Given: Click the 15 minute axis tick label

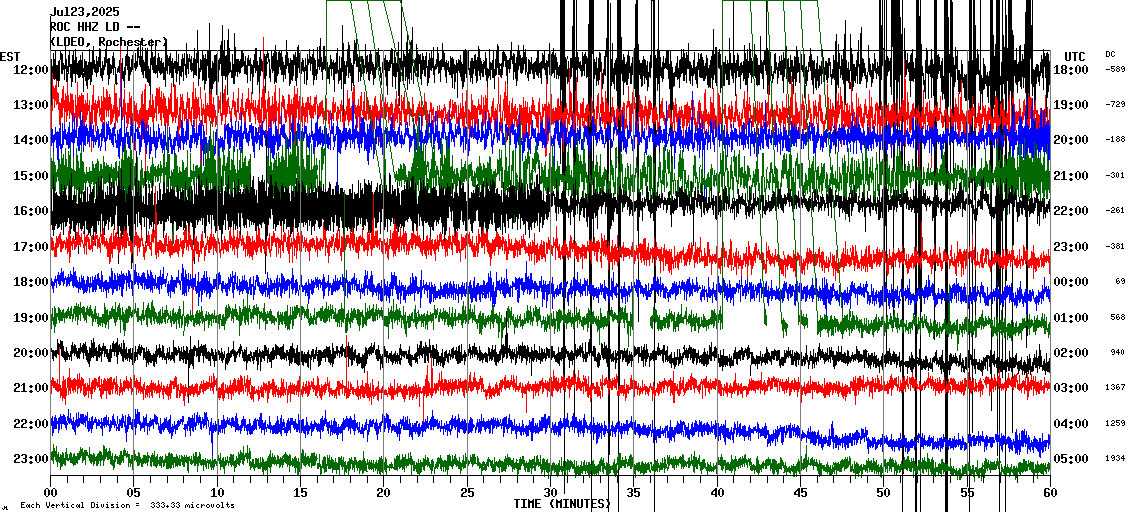Looking at the screenshot, I should 301,493.
